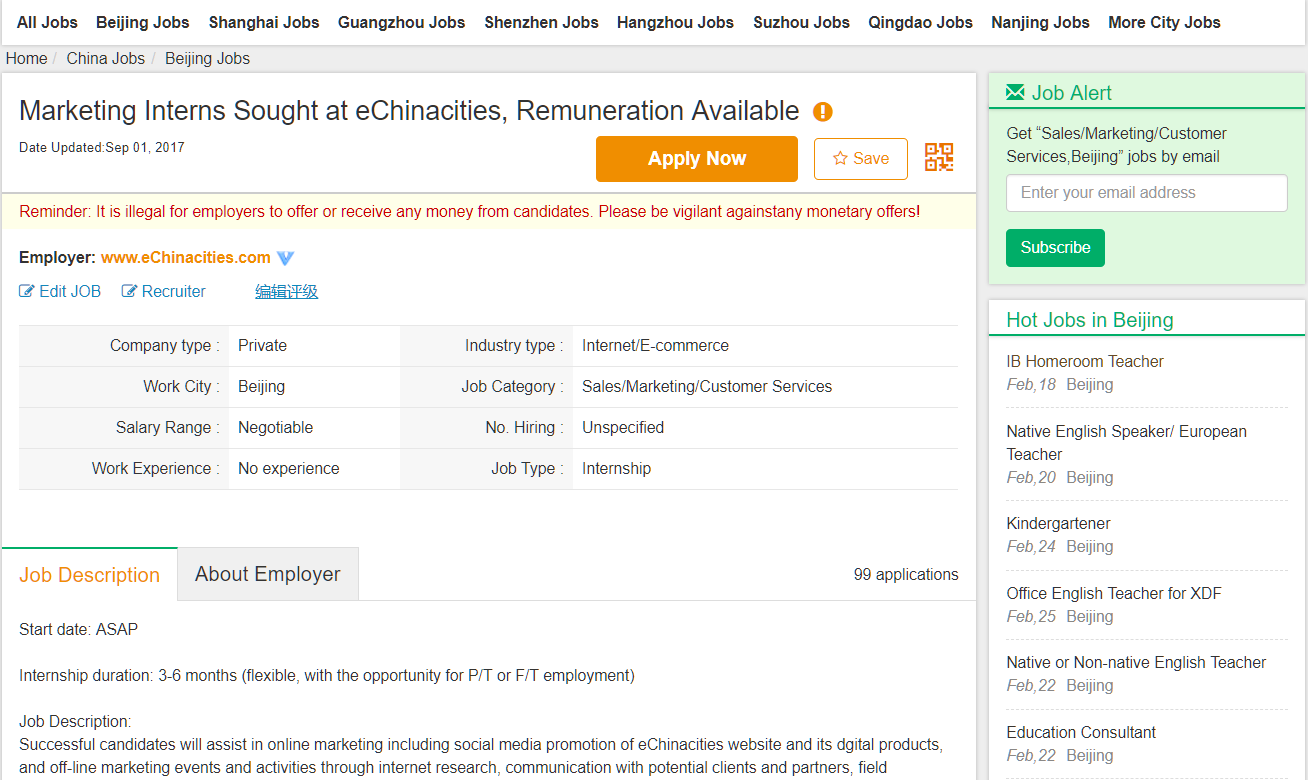Open Shanghai Jobs navigation item

264,22
